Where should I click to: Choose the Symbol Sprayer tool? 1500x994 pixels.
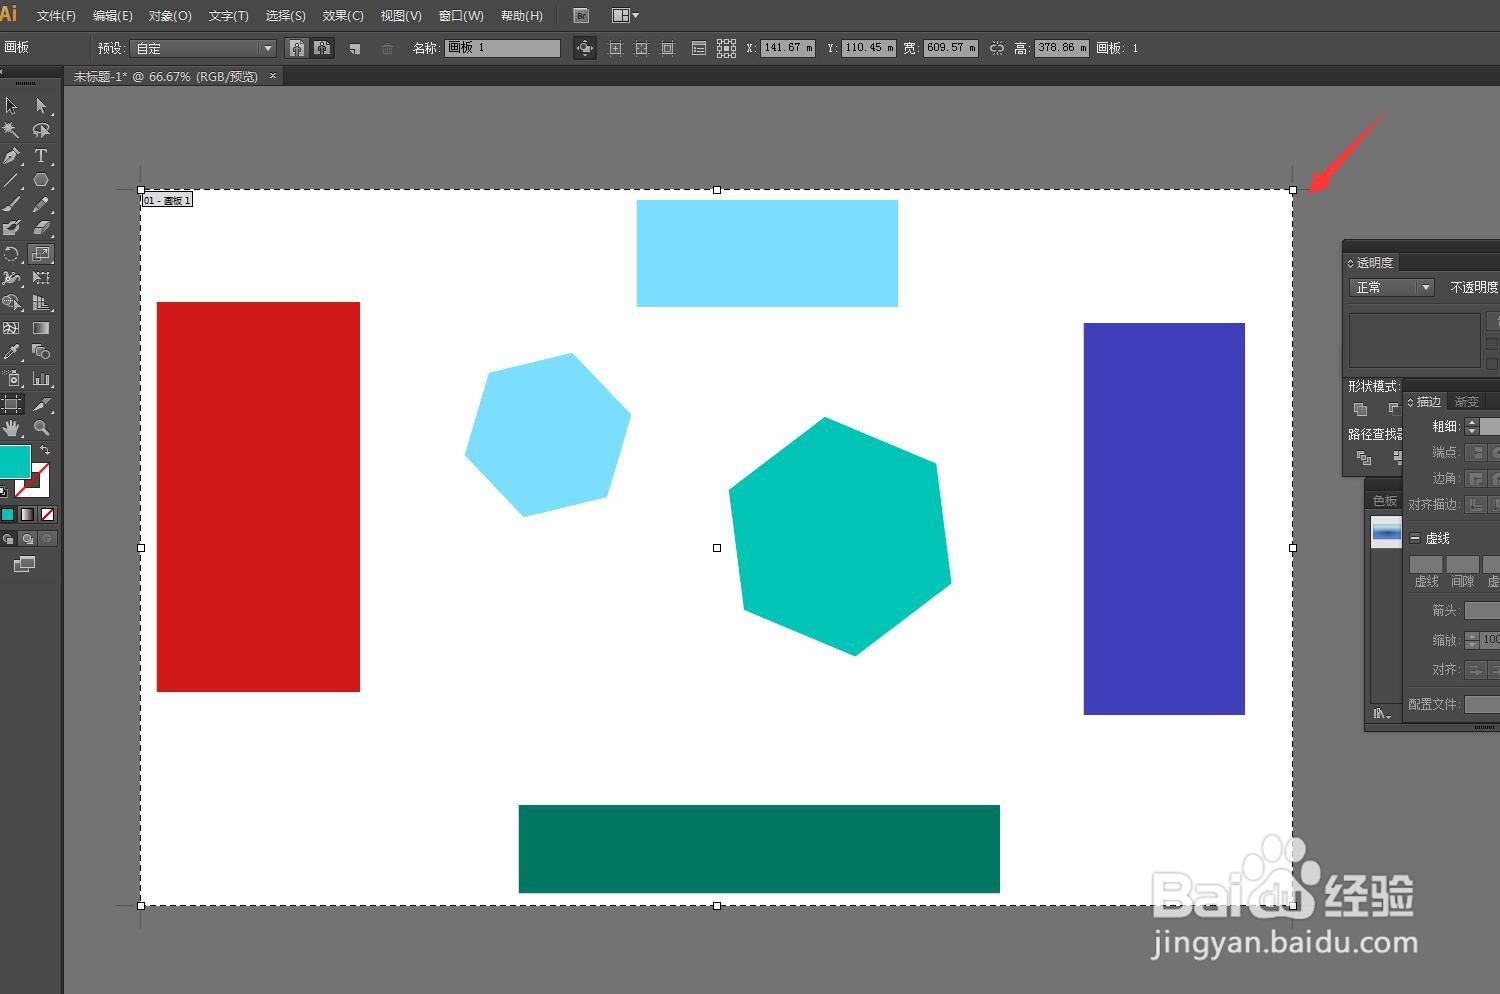pyautogui.click(x=12, y=379)
